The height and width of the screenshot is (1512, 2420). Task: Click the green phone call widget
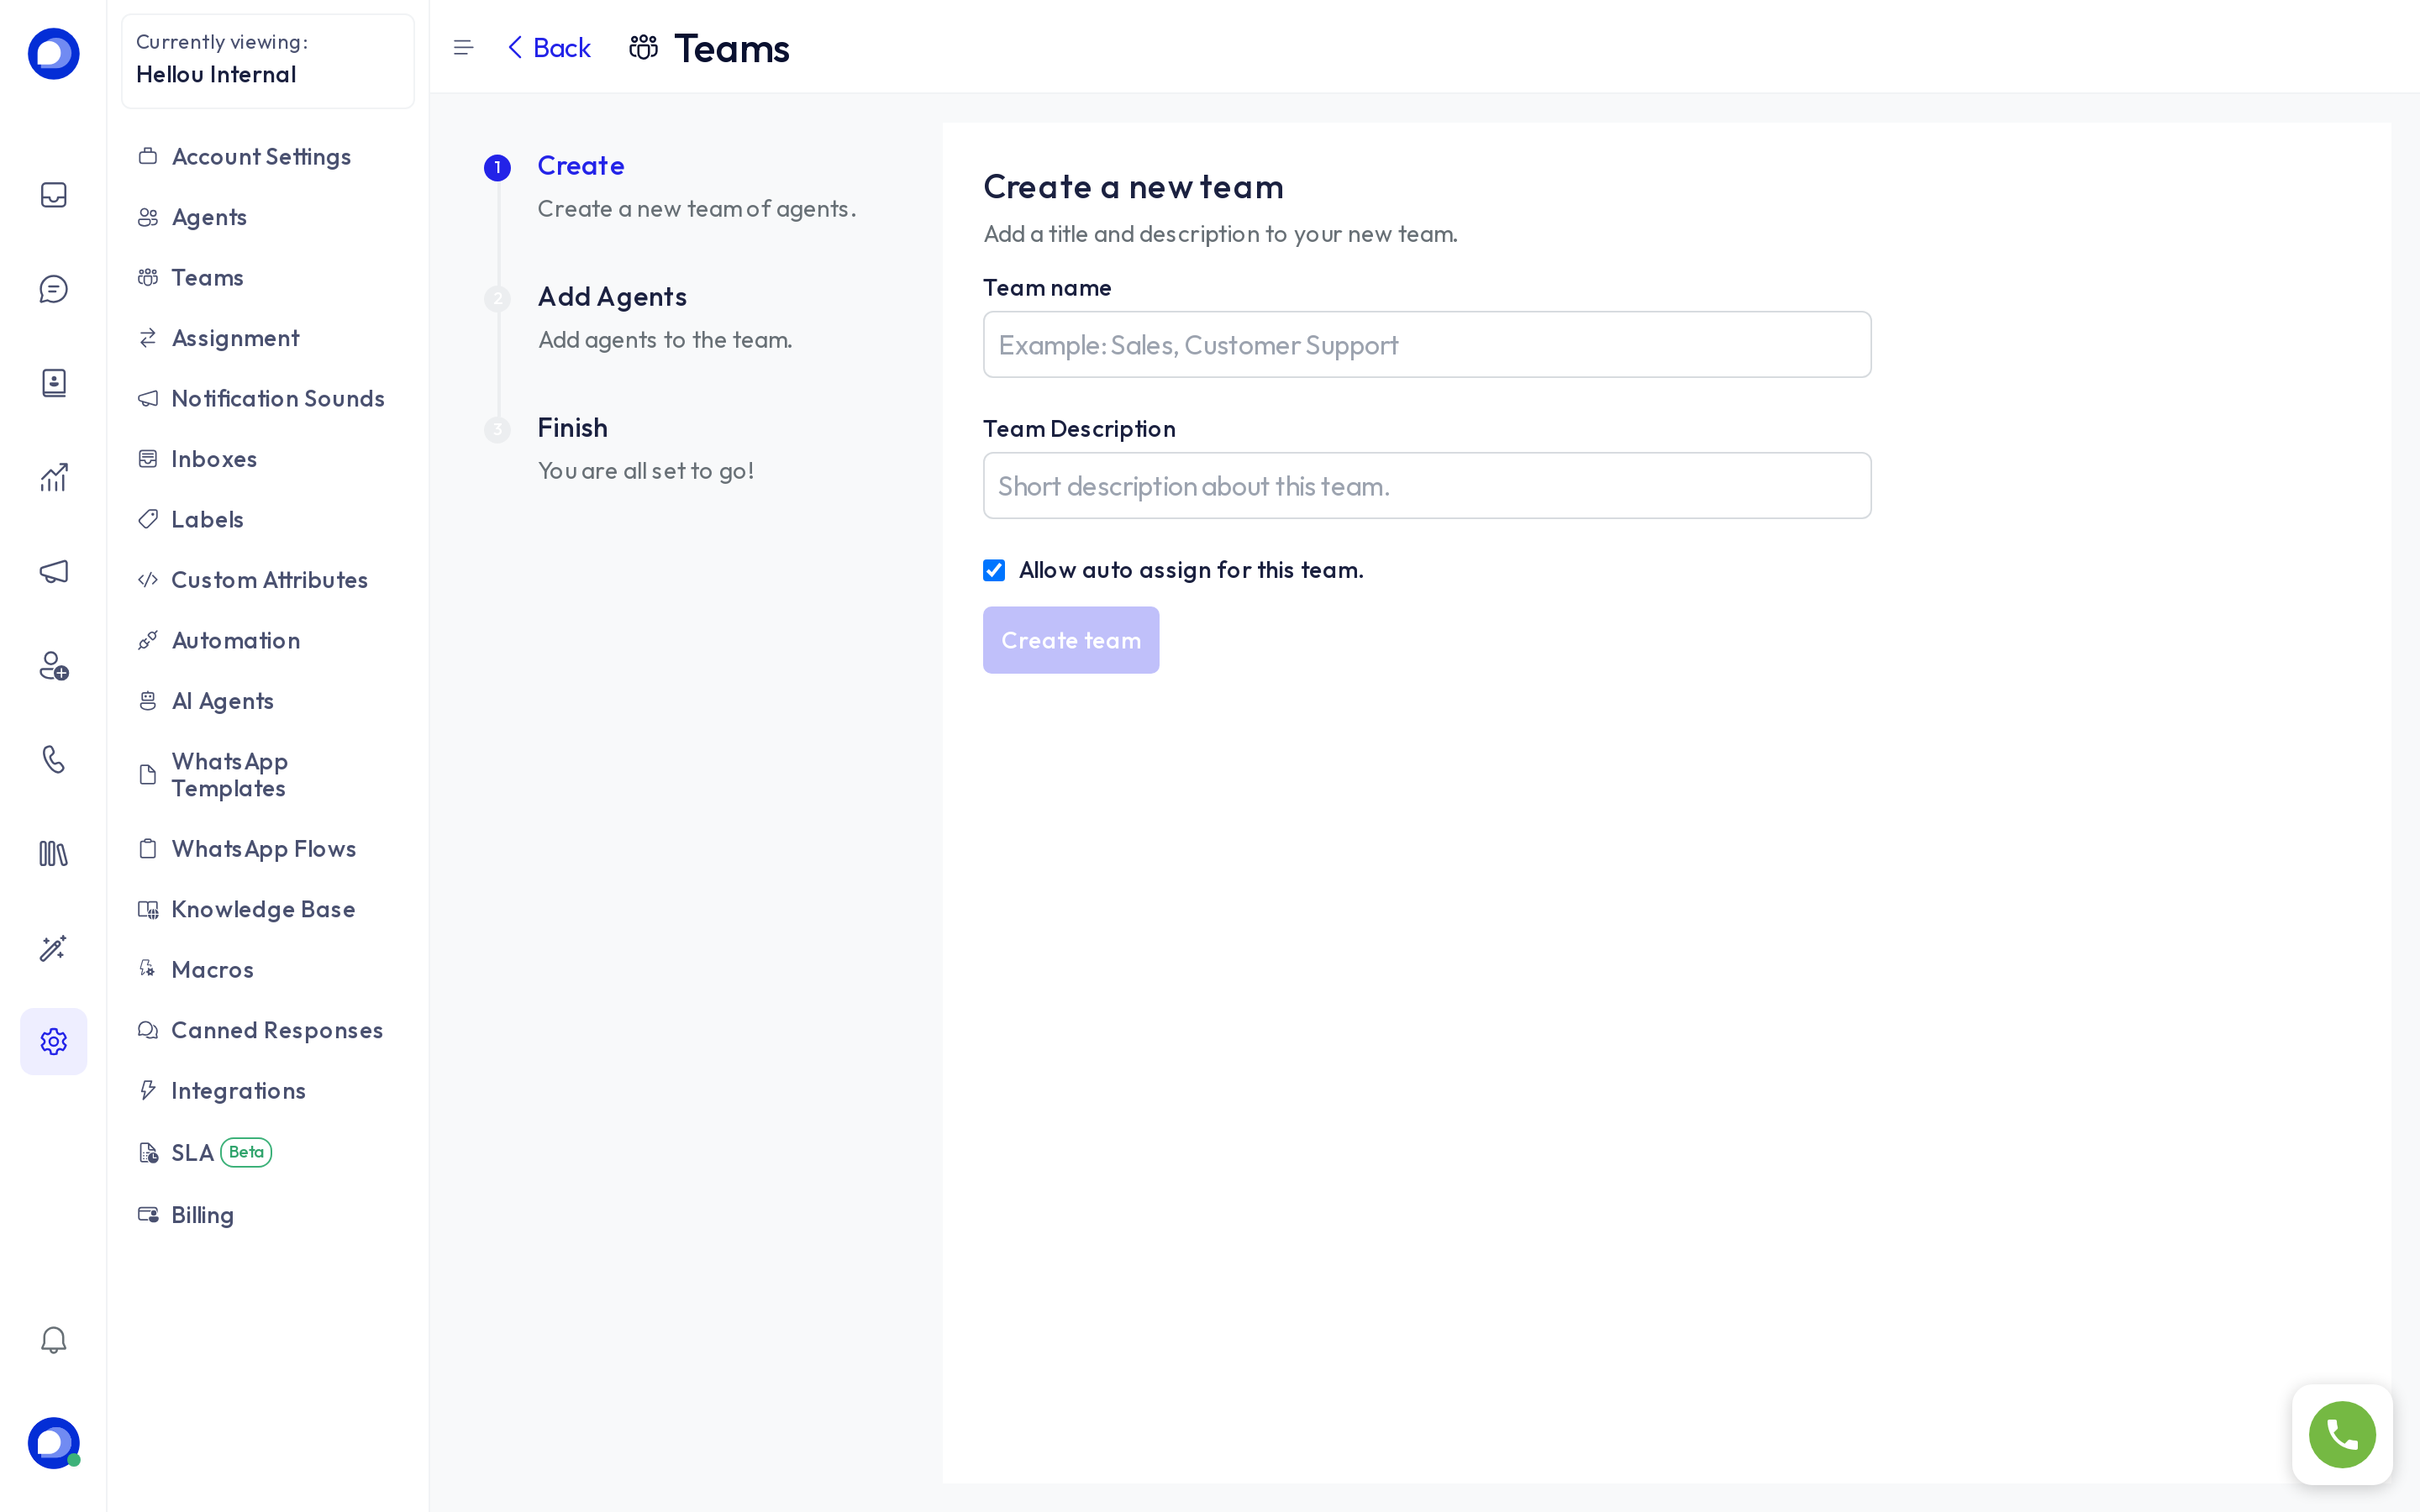[x=2342, y=1434]
